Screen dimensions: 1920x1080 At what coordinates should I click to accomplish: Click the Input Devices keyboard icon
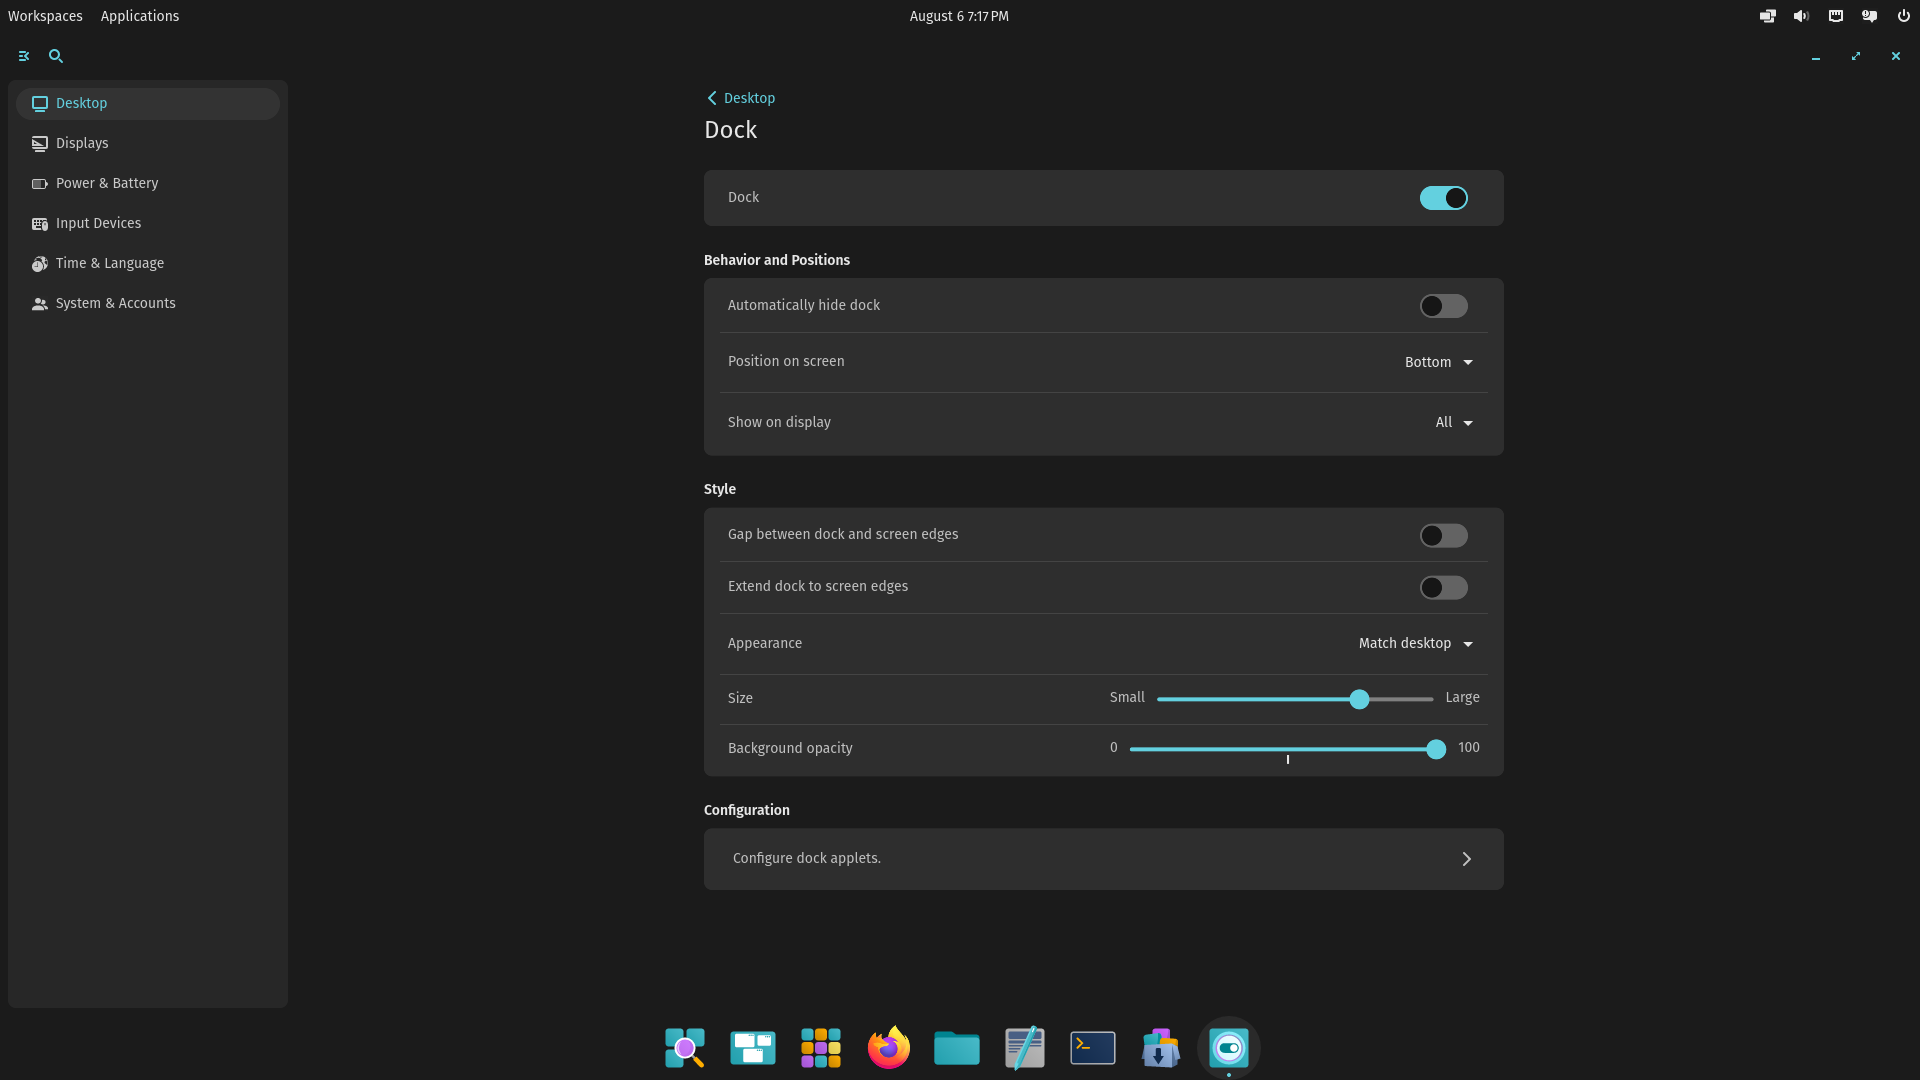click(40, 224)
